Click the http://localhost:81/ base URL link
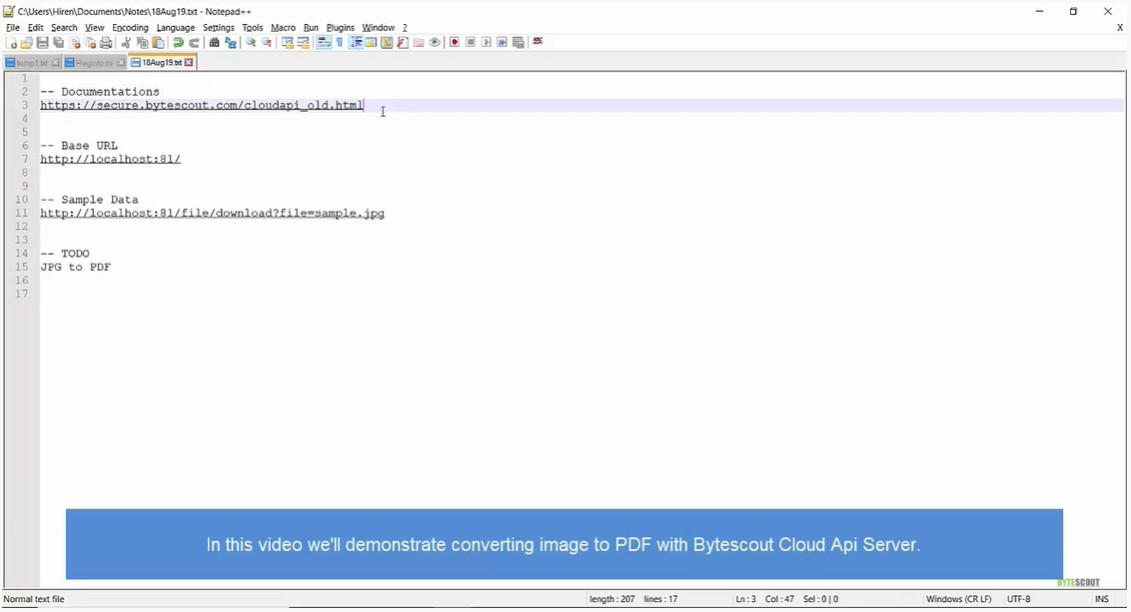This screenshot has width=1131, height=612. [x=110, y=159]
